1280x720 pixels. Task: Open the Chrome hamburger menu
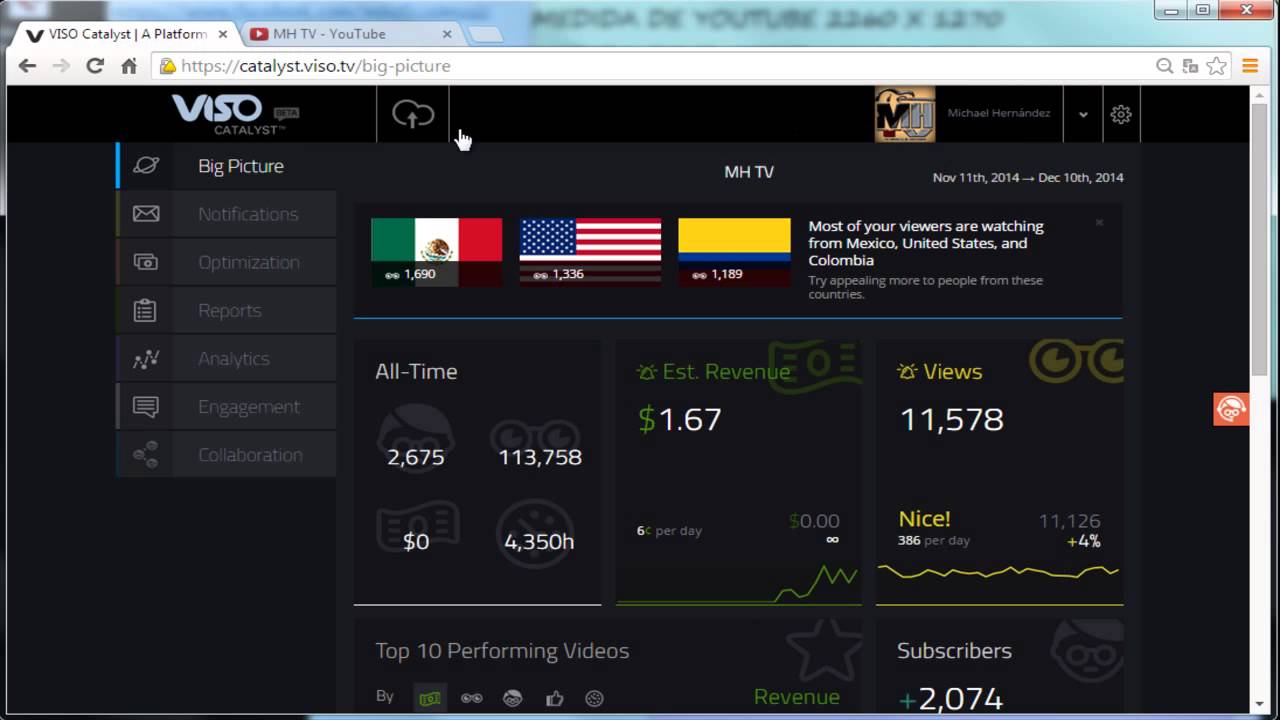[1250, 66]
